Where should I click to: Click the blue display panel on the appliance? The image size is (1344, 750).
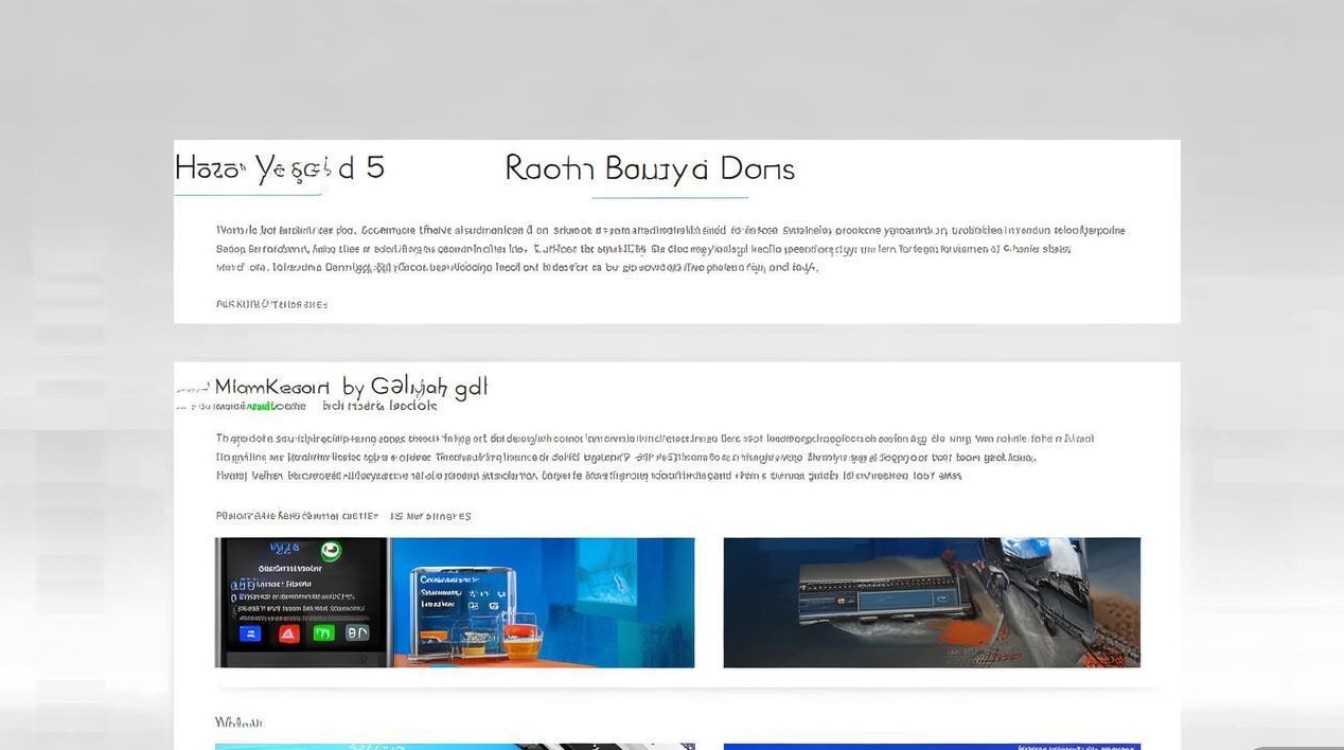click(448, 593)
